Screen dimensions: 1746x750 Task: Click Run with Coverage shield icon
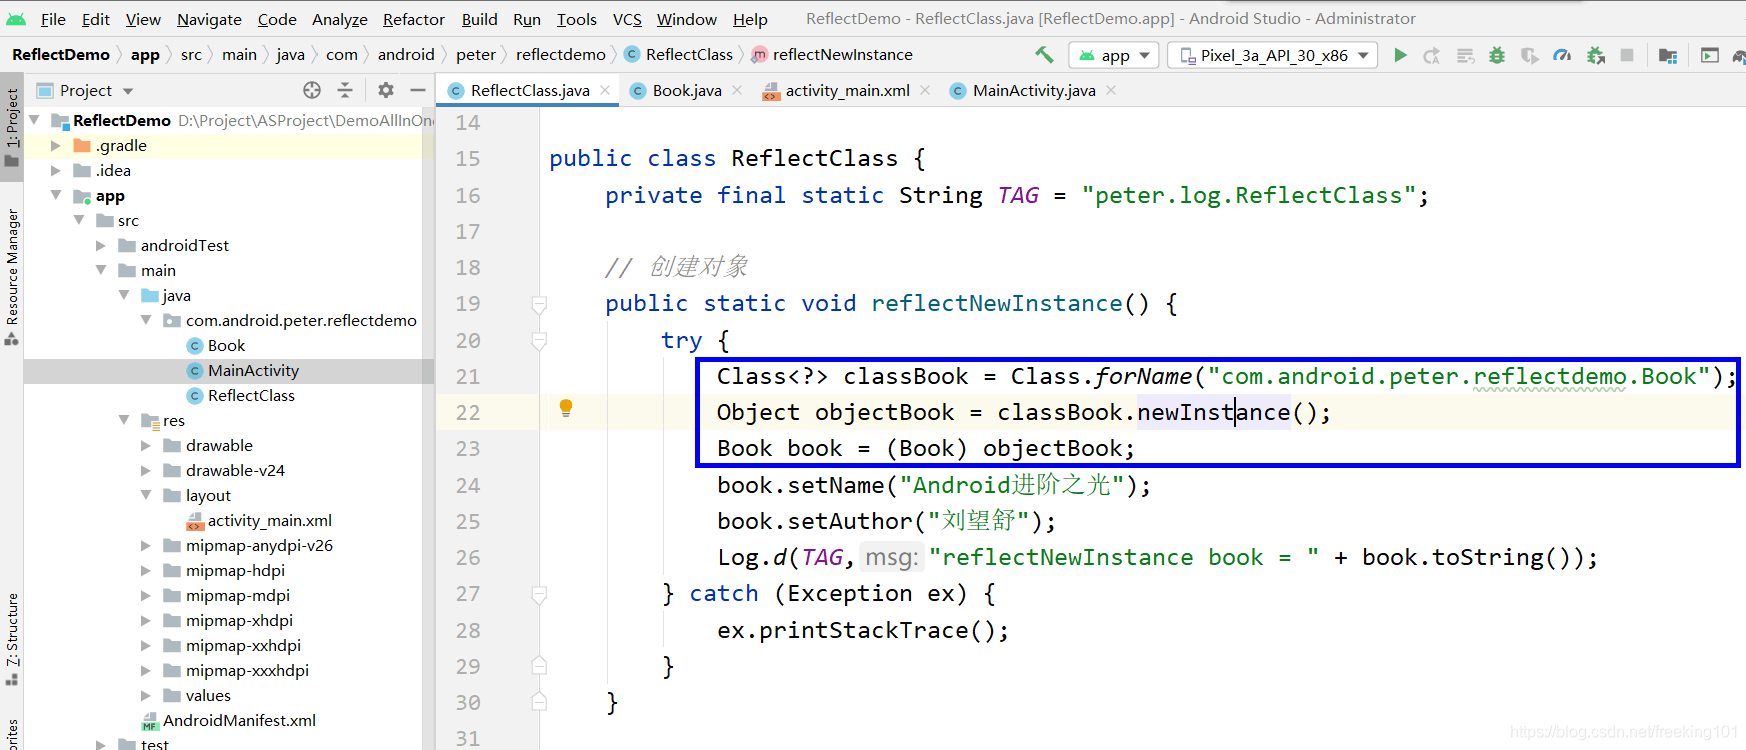pyautogui.click(x=1529, y=55)
